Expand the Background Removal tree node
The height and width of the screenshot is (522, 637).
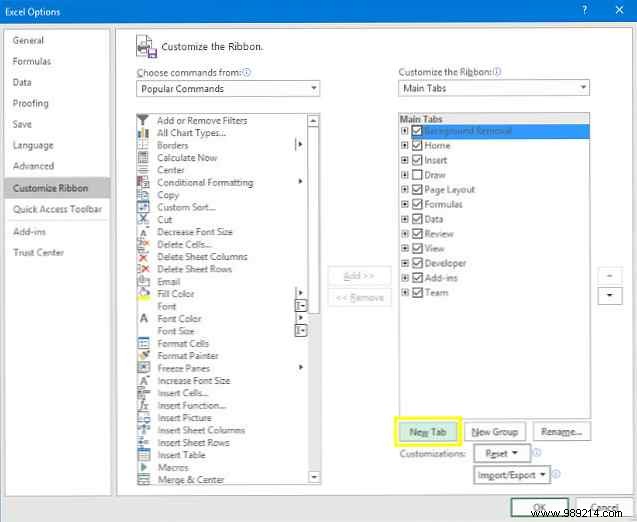pos(404,131)
